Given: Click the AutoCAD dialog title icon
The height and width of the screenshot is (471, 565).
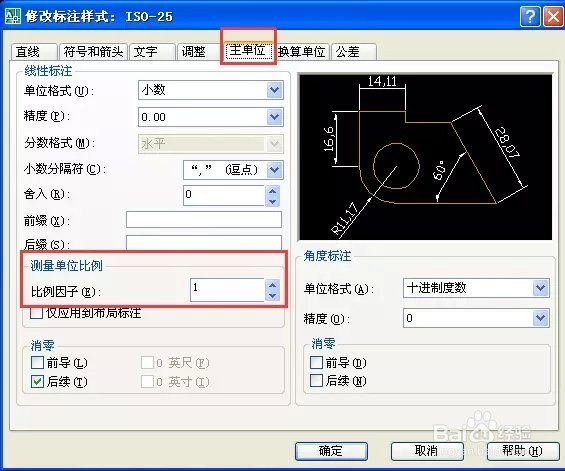Looking at the screenshot, I should (14, 16).
